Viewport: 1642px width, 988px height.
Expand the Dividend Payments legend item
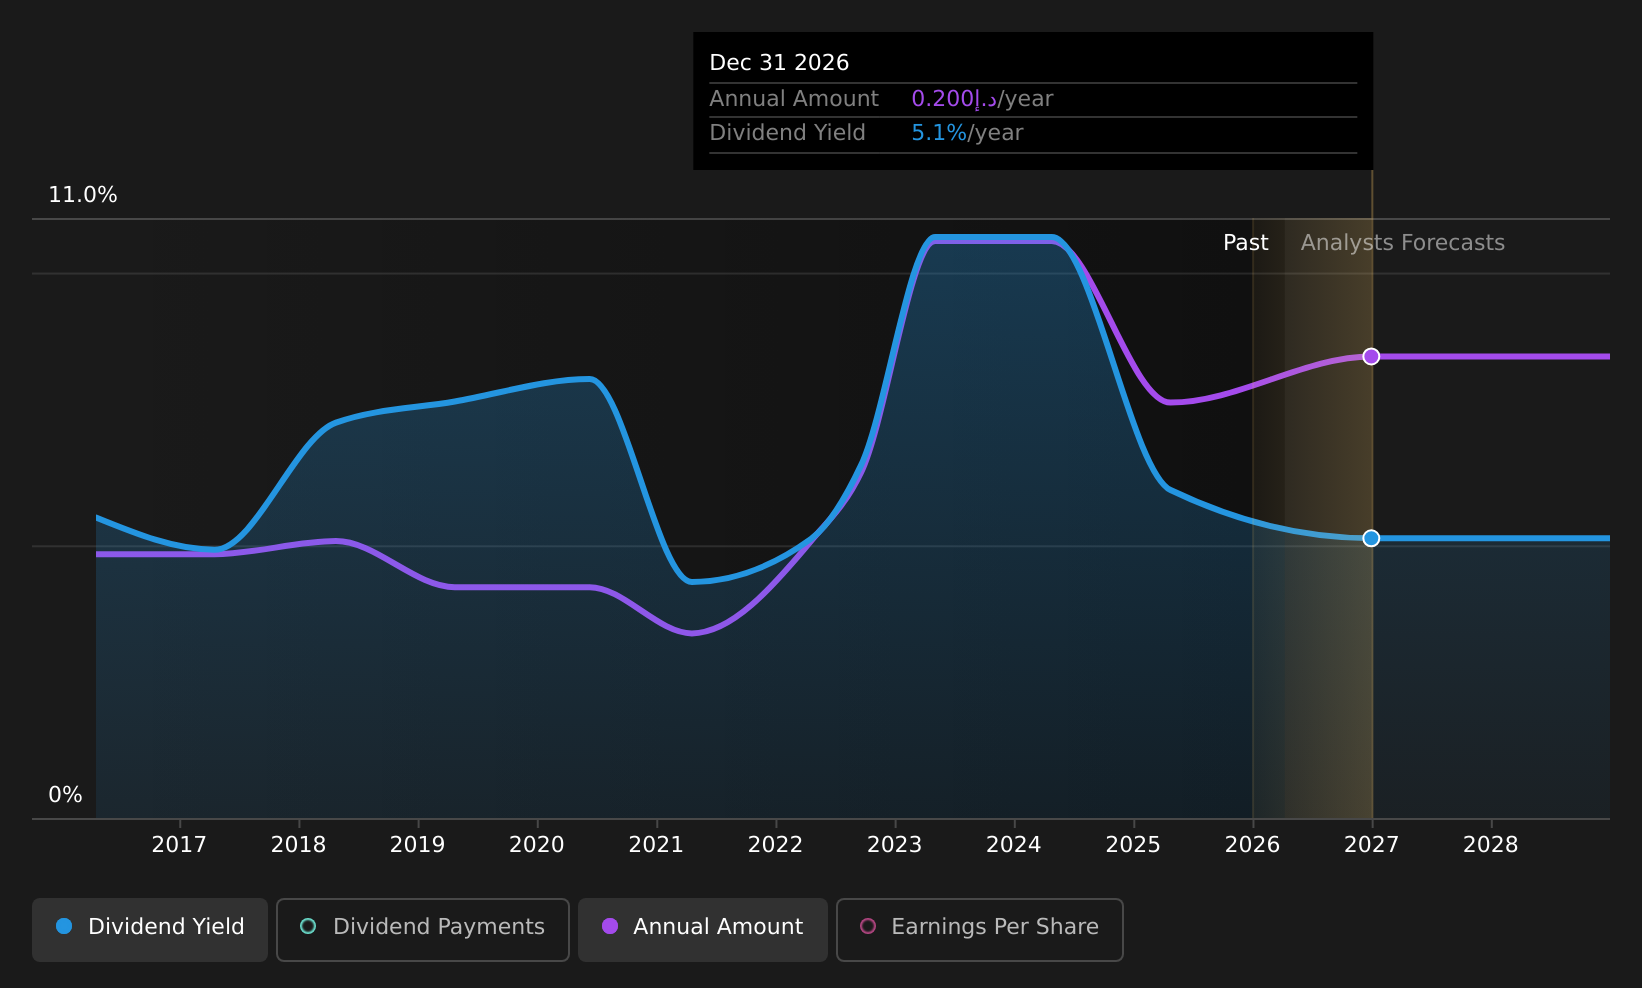(x=422, y=927)
